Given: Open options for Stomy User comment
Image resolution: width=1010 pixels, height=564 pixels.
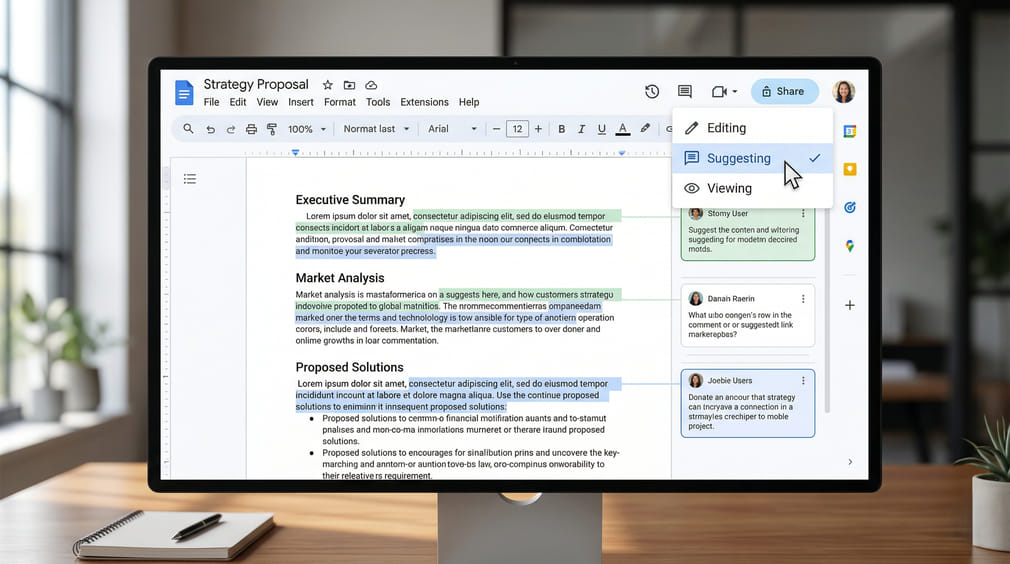Looking at the screenshot, I should pyautogui.click(x=803, y=214).
